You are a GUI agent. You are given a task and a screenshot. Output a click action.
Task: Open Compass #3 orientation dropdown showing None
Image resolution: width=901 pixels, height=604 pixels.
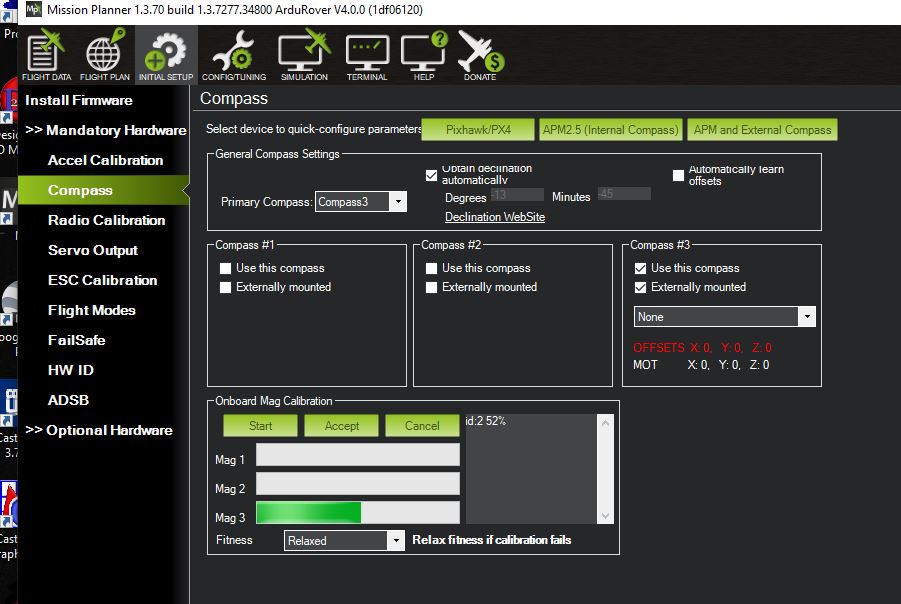pos(725,317)
